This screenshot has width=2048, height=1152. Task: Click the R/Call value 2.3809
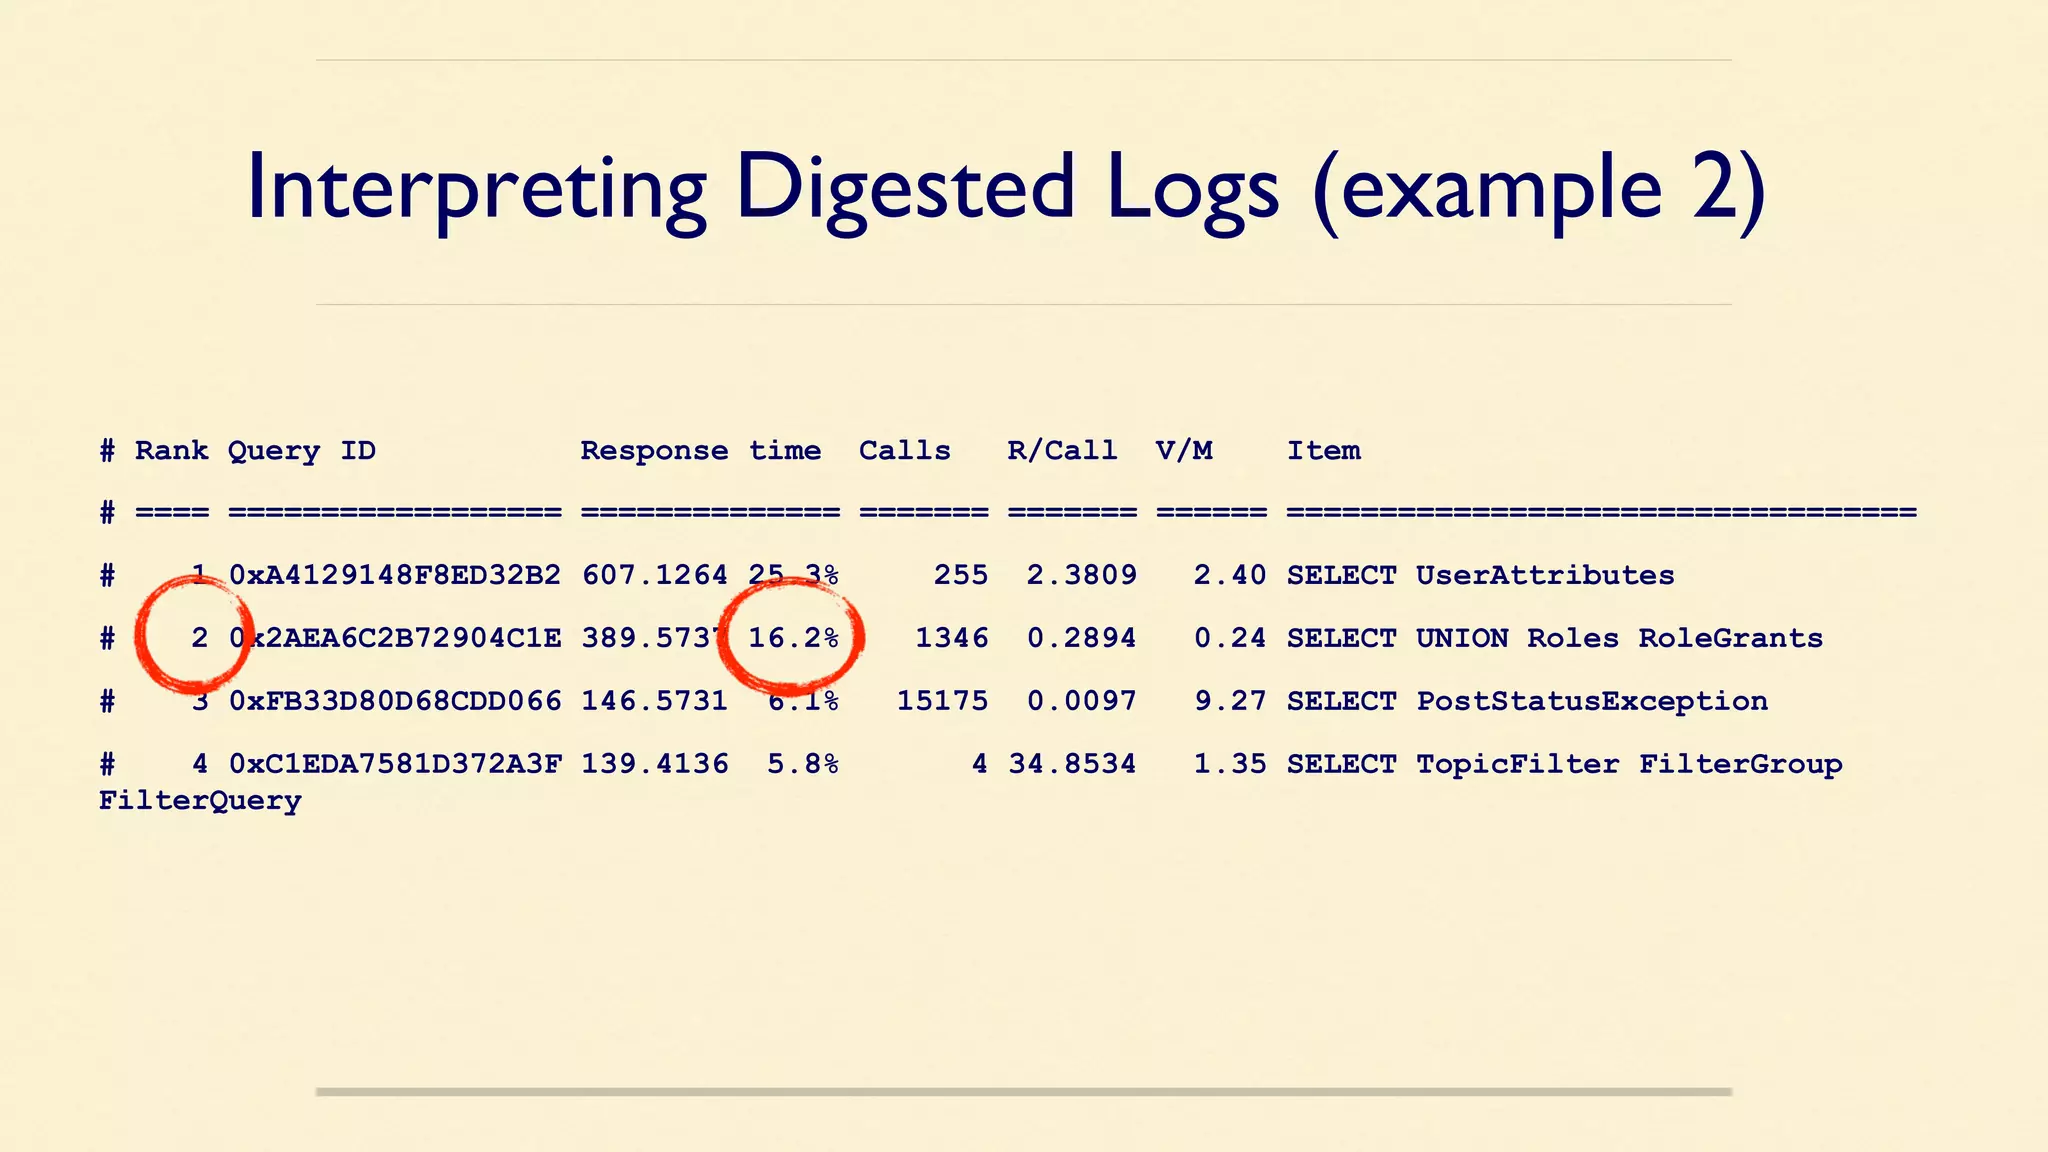(x=1082, y=575)
